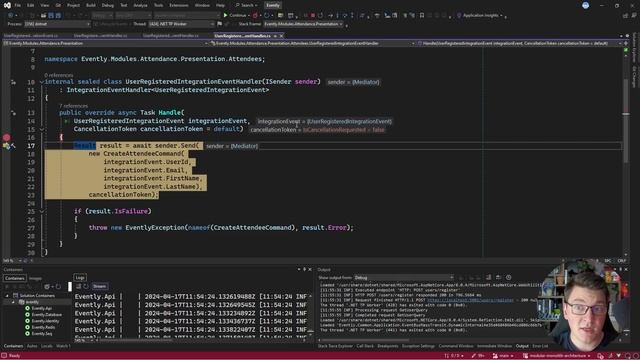
Task: Open the File menu
Action: click(x=18, y=5)
